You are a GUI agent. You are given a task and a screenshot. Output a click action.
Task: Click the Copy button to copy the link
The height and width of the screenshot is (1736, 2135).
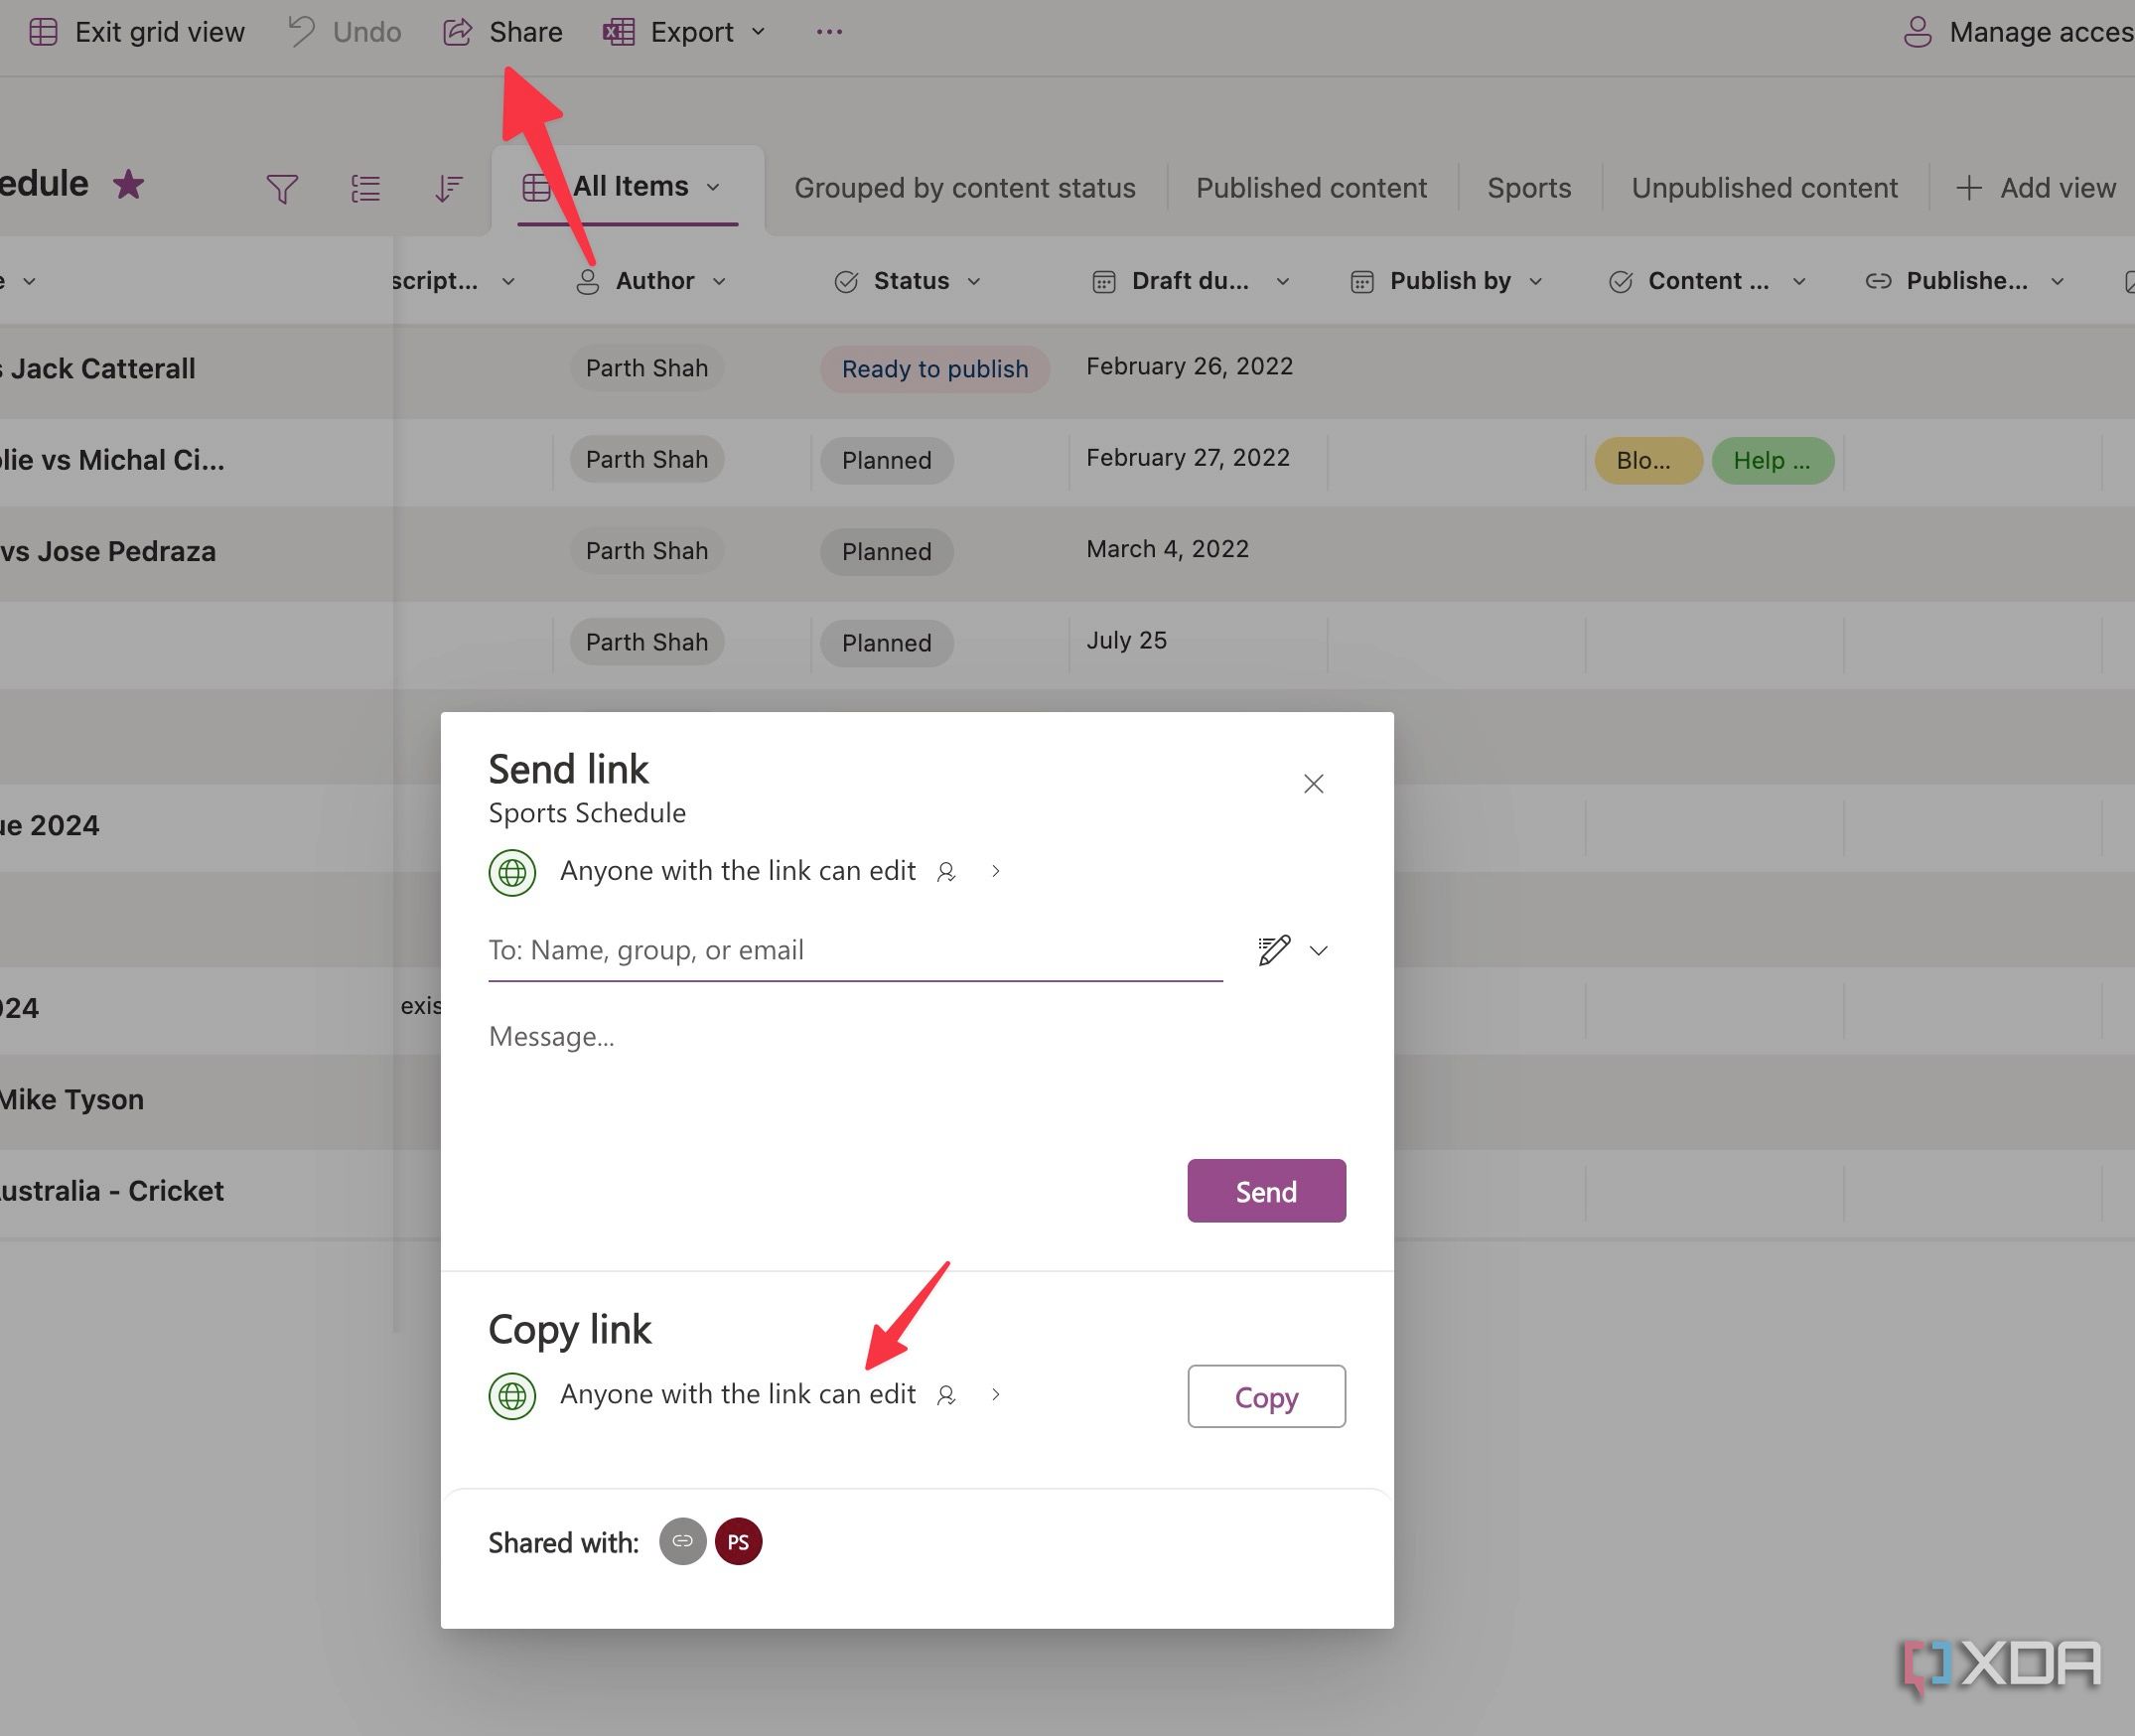coord(1266,1396)
